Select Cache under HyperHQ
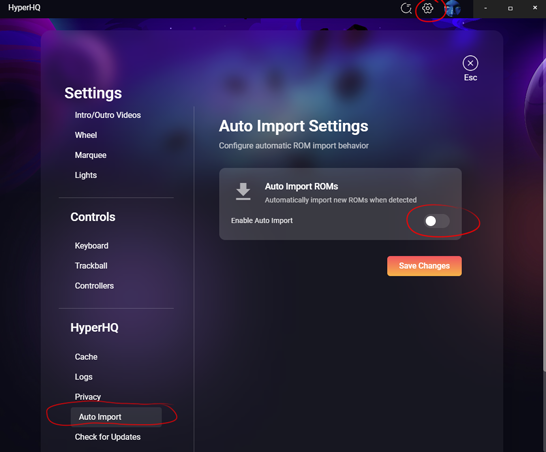The image size is (546, 452). [x=86, y=357]
